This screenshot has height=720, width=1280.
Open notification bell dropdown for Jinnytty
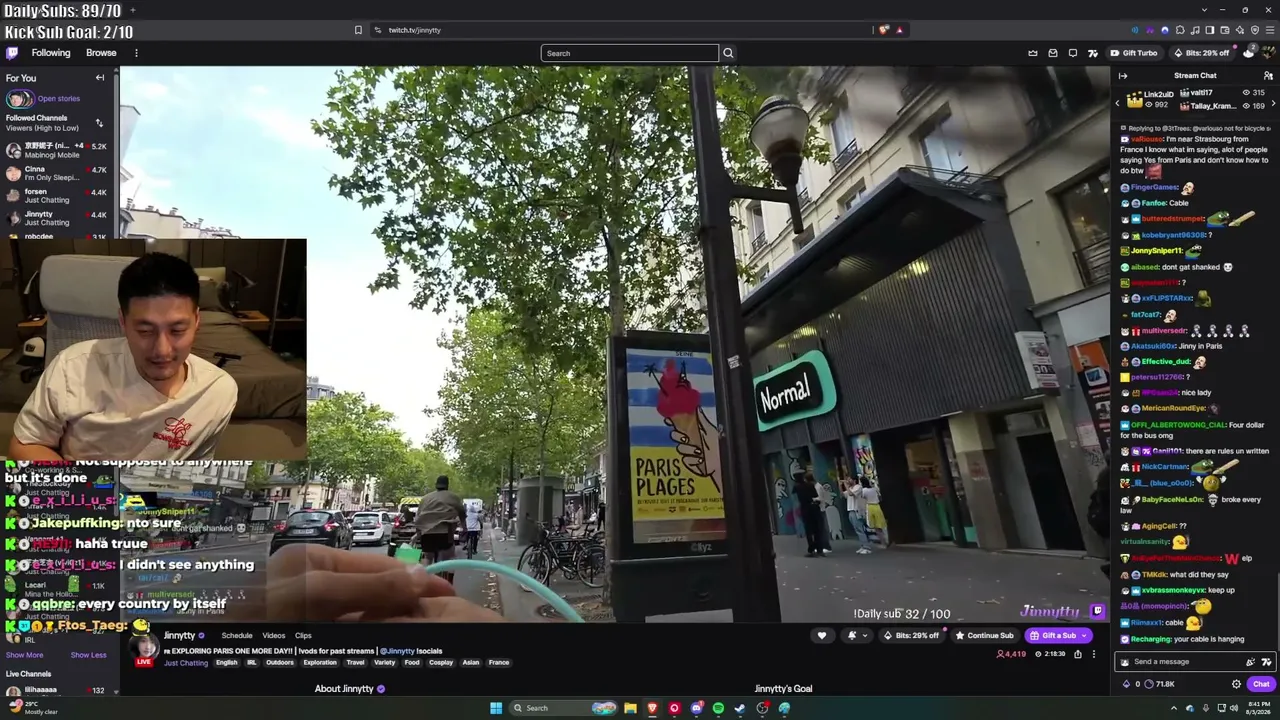coord(856,635)
